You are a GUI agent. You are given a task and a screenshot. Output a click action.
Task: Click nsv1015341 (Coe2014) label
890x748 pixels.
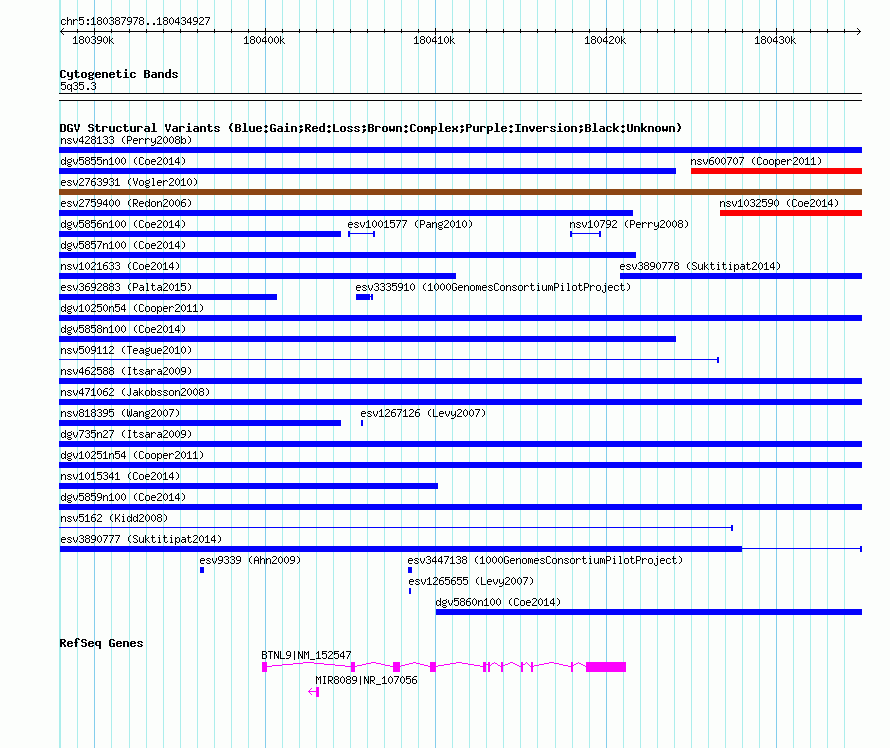(x=120, y=476)
